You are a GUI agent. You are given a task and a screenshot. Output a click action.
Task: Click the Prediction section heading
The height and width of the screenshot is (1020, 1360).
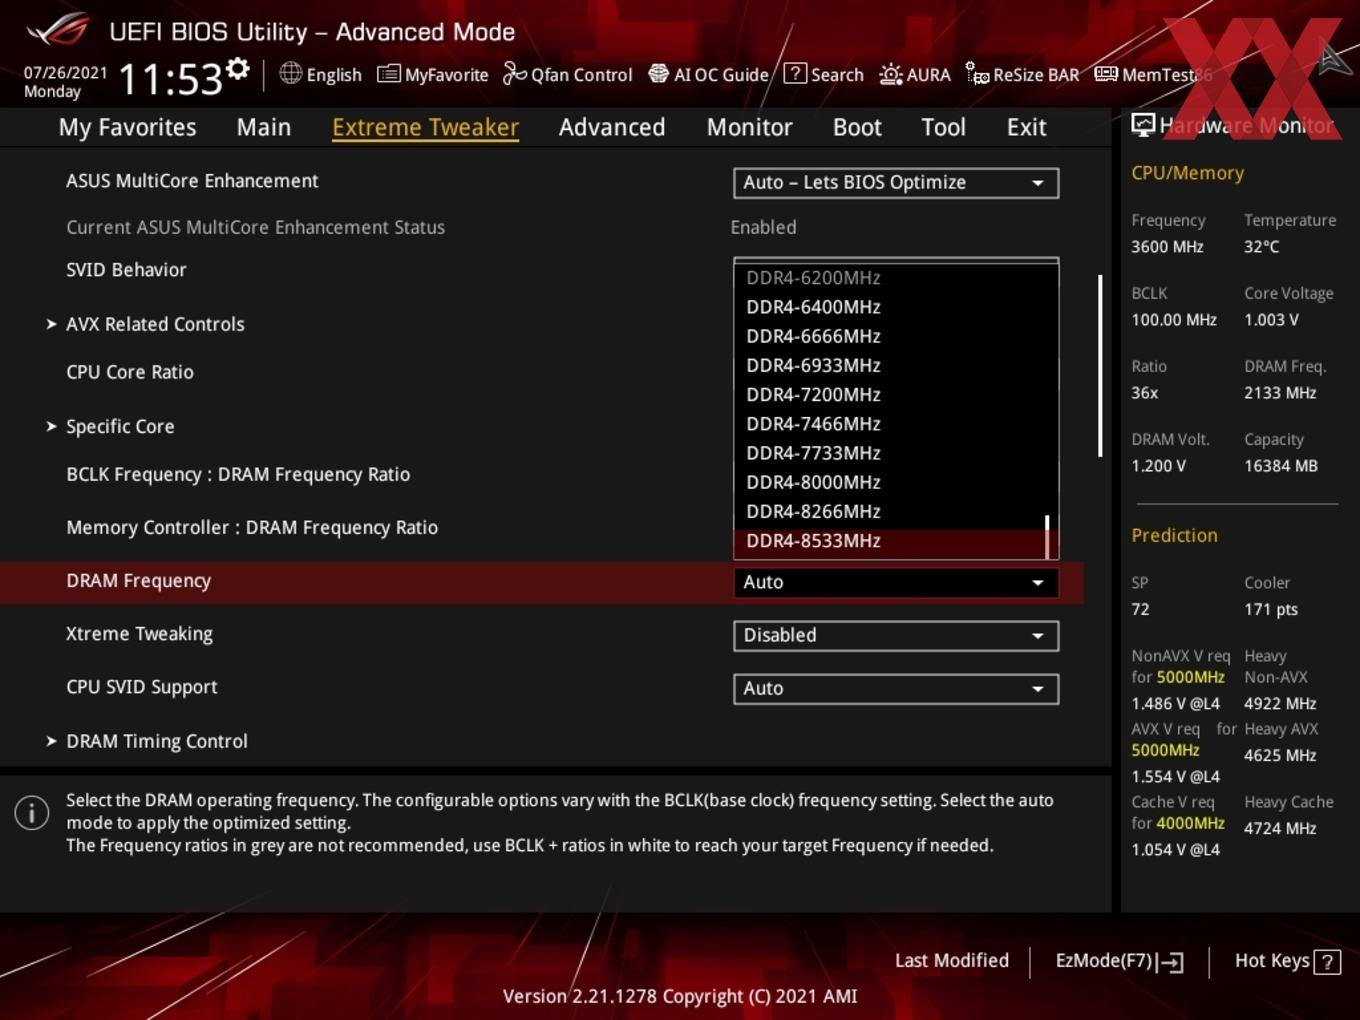1174,535
